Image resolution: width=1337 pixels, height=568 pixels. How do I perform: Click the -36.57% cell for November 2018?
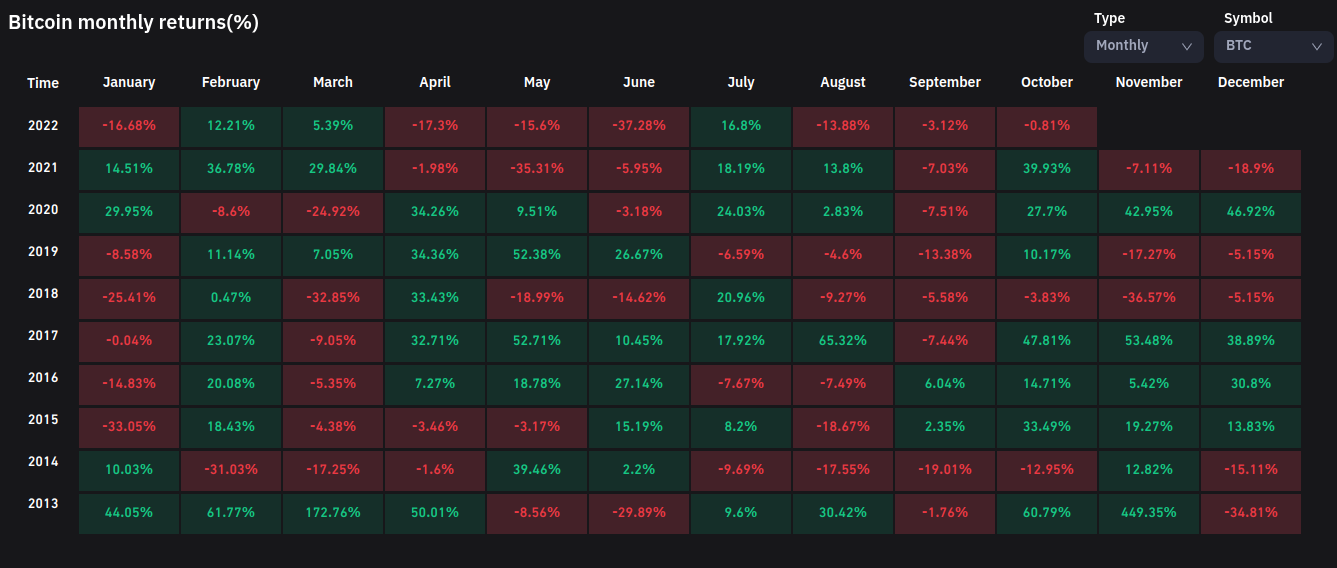point(1148,299)
